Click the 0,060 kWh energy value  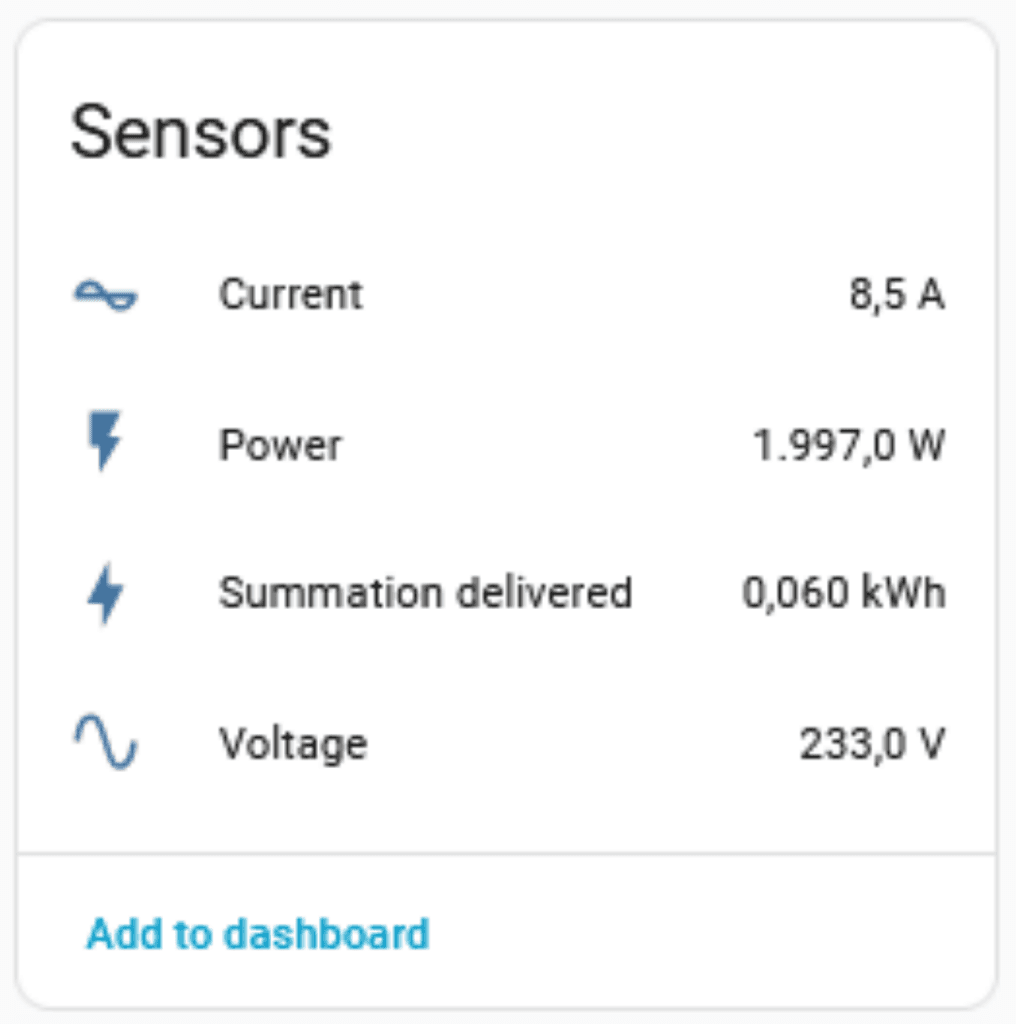[845, 592]
